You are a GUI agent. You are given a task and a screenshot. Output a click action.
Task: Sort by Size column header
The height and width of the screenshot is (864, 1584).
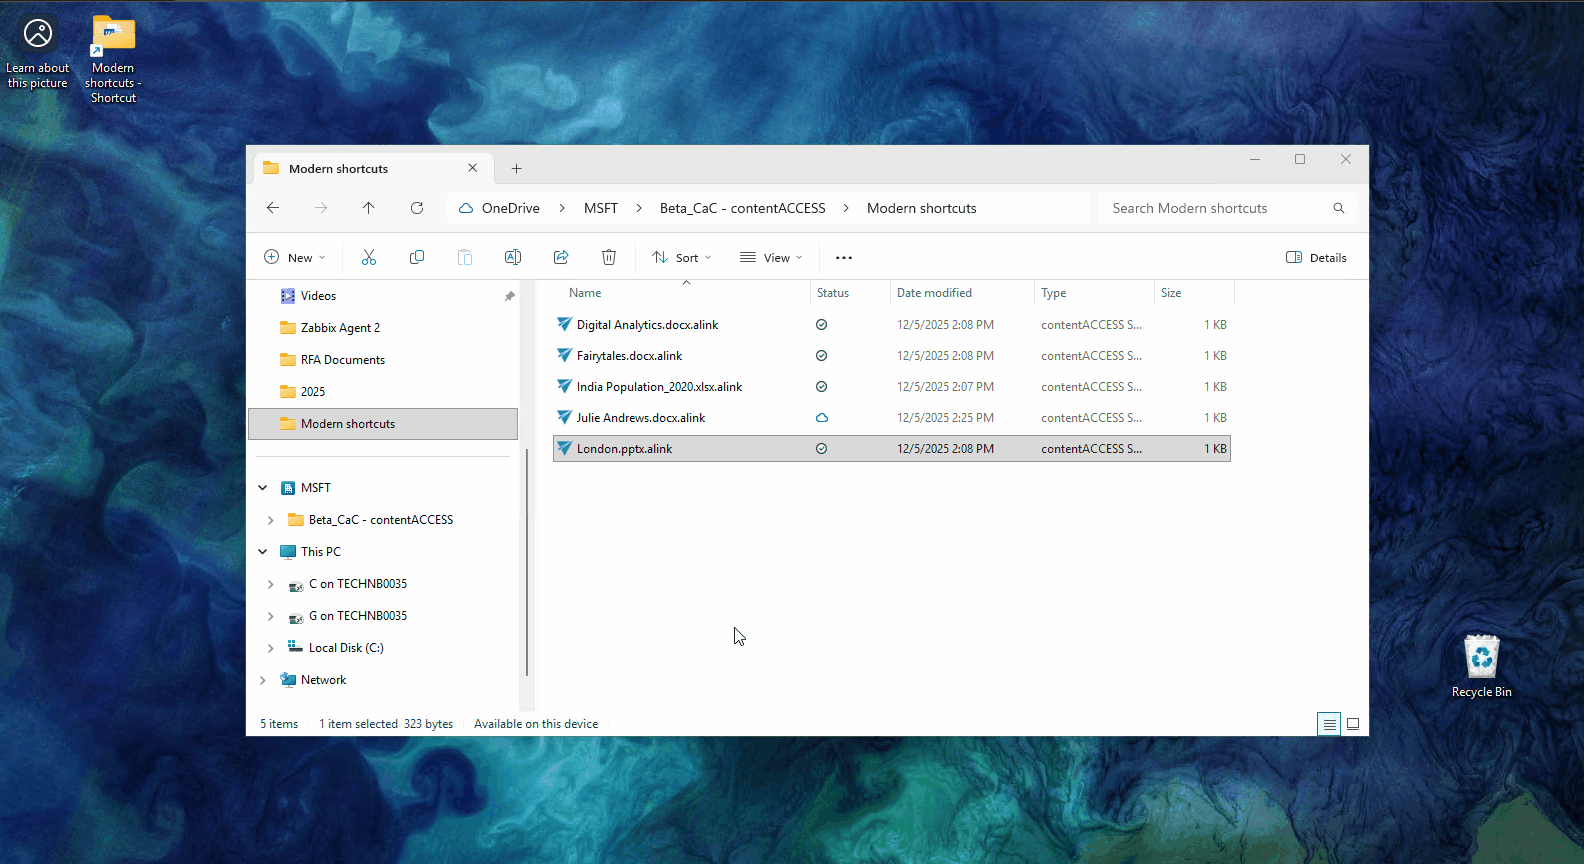click(x=1171, y=293)
